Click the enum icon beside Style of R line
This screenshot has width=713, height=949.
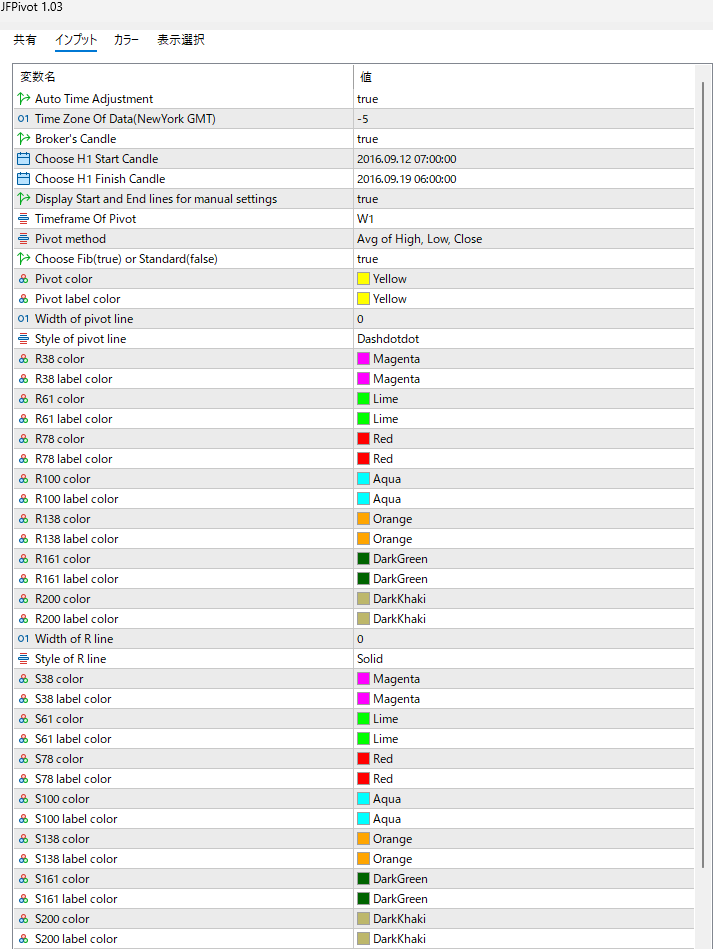click(x=24, y=658)
